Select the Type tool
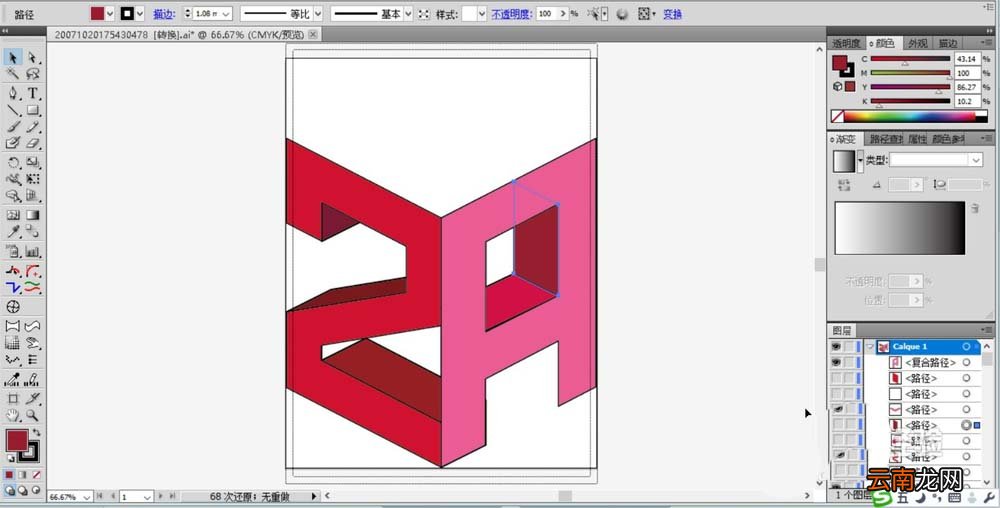This screenshot has width=1000, height=508. click(33, 94)
